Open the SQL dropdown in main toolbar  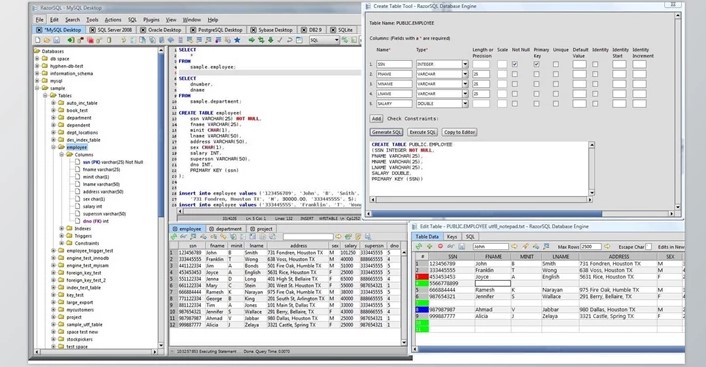337,40
